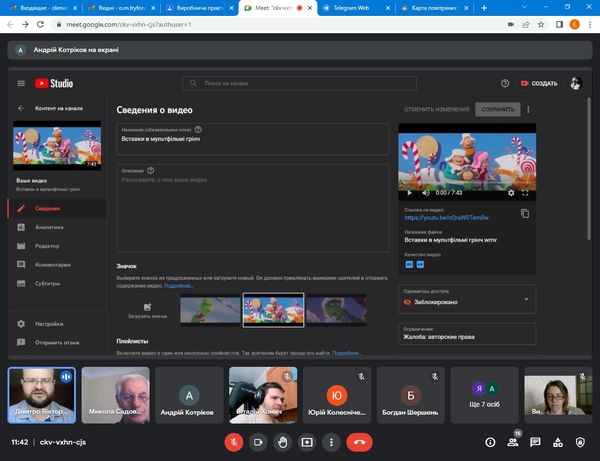Open Субтитры in the sidebar
Viewport: 600px width, 461px height.
tap(57, 283)
